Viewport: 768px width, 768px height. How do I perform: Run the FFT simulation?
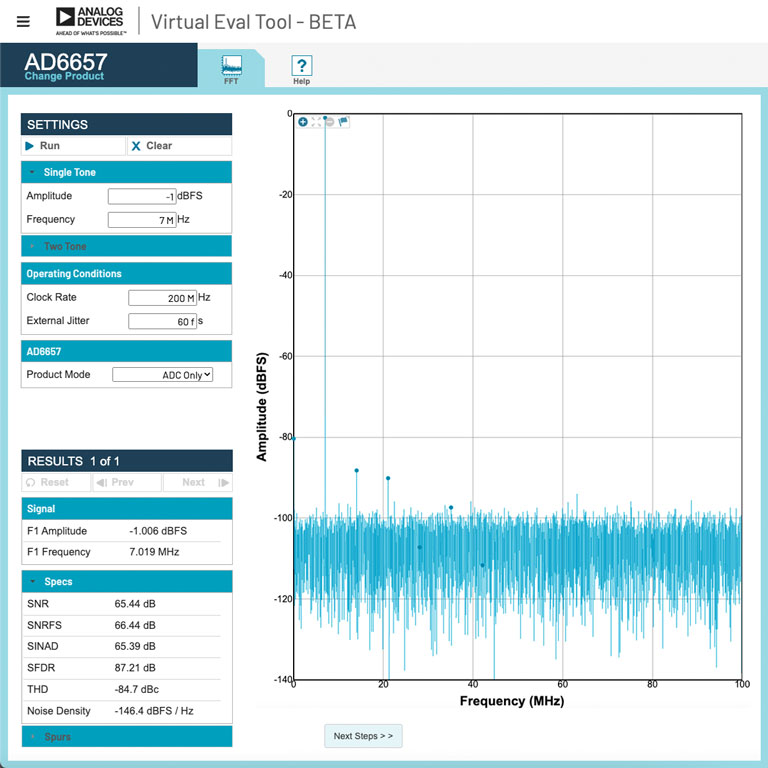[73, 146]
